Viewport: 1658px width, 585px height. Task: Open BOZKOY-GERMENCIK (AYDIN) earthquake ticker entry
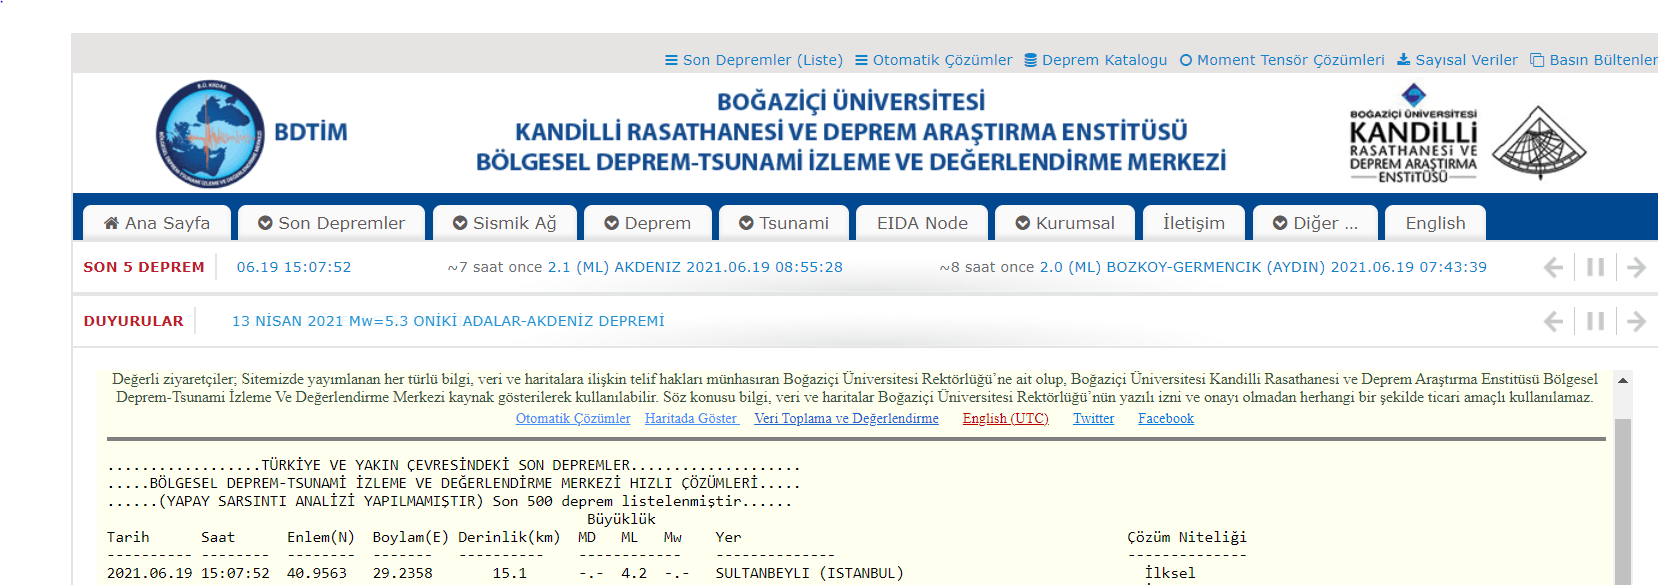(x=1263, y=267)
